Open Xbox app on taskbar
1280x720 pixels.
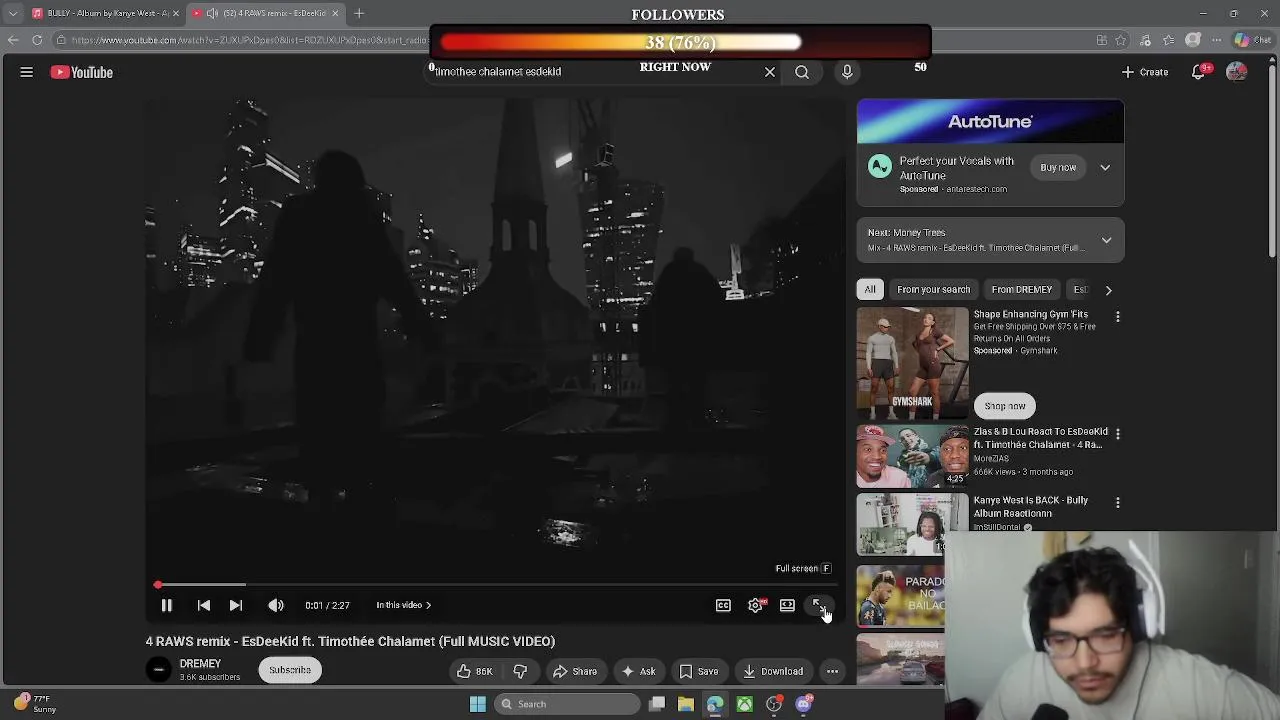point(745,704)
